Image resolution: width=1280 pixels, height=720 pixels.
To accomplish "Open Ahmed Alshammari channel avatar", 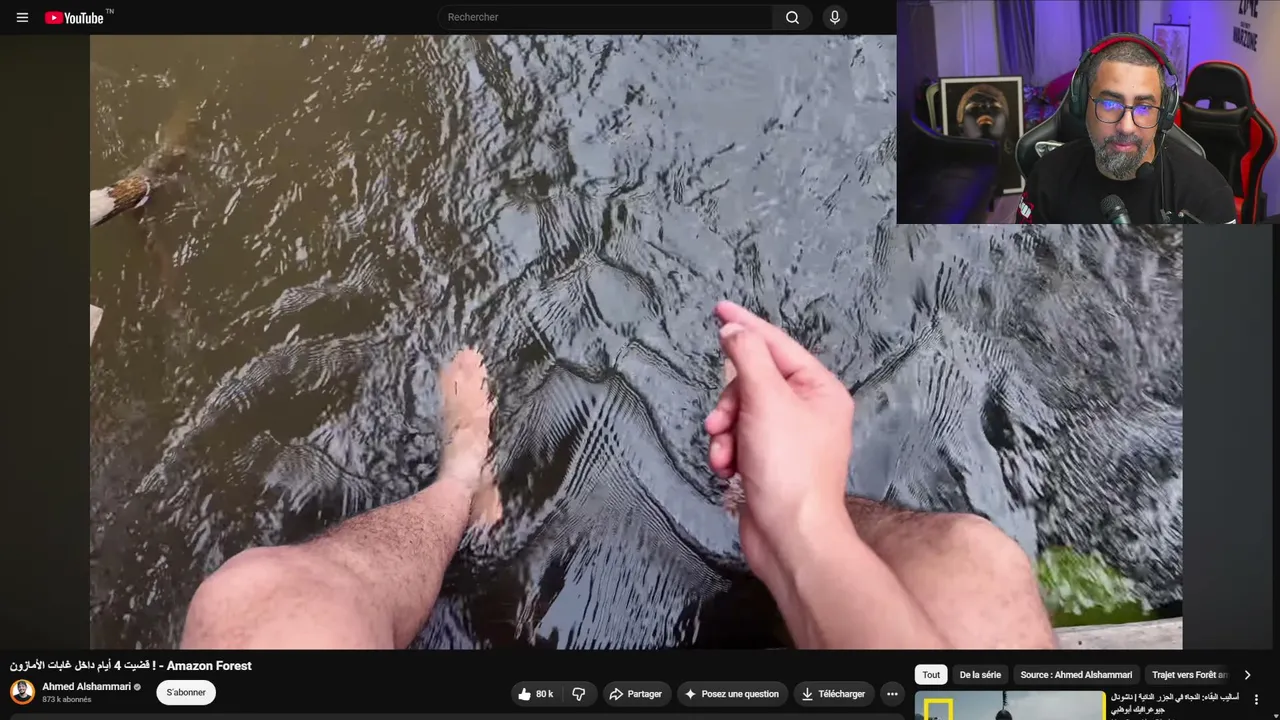I will [x=22, y=692].
